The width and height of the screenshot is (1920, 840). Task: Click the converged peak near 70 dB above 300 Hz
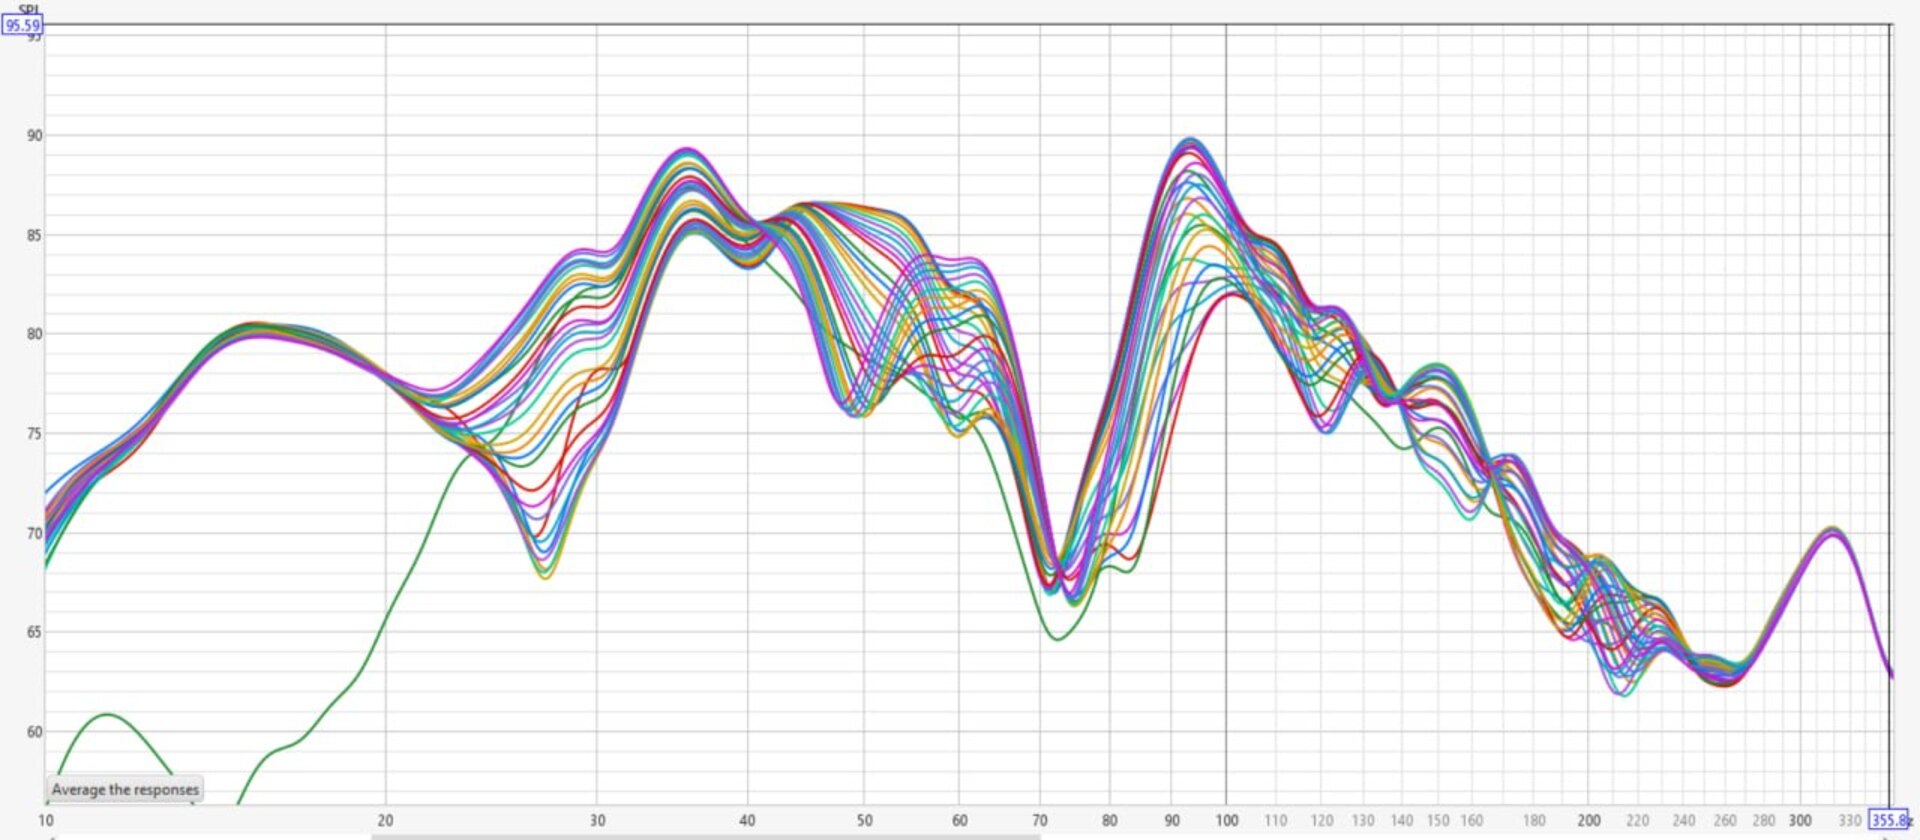1832,530
